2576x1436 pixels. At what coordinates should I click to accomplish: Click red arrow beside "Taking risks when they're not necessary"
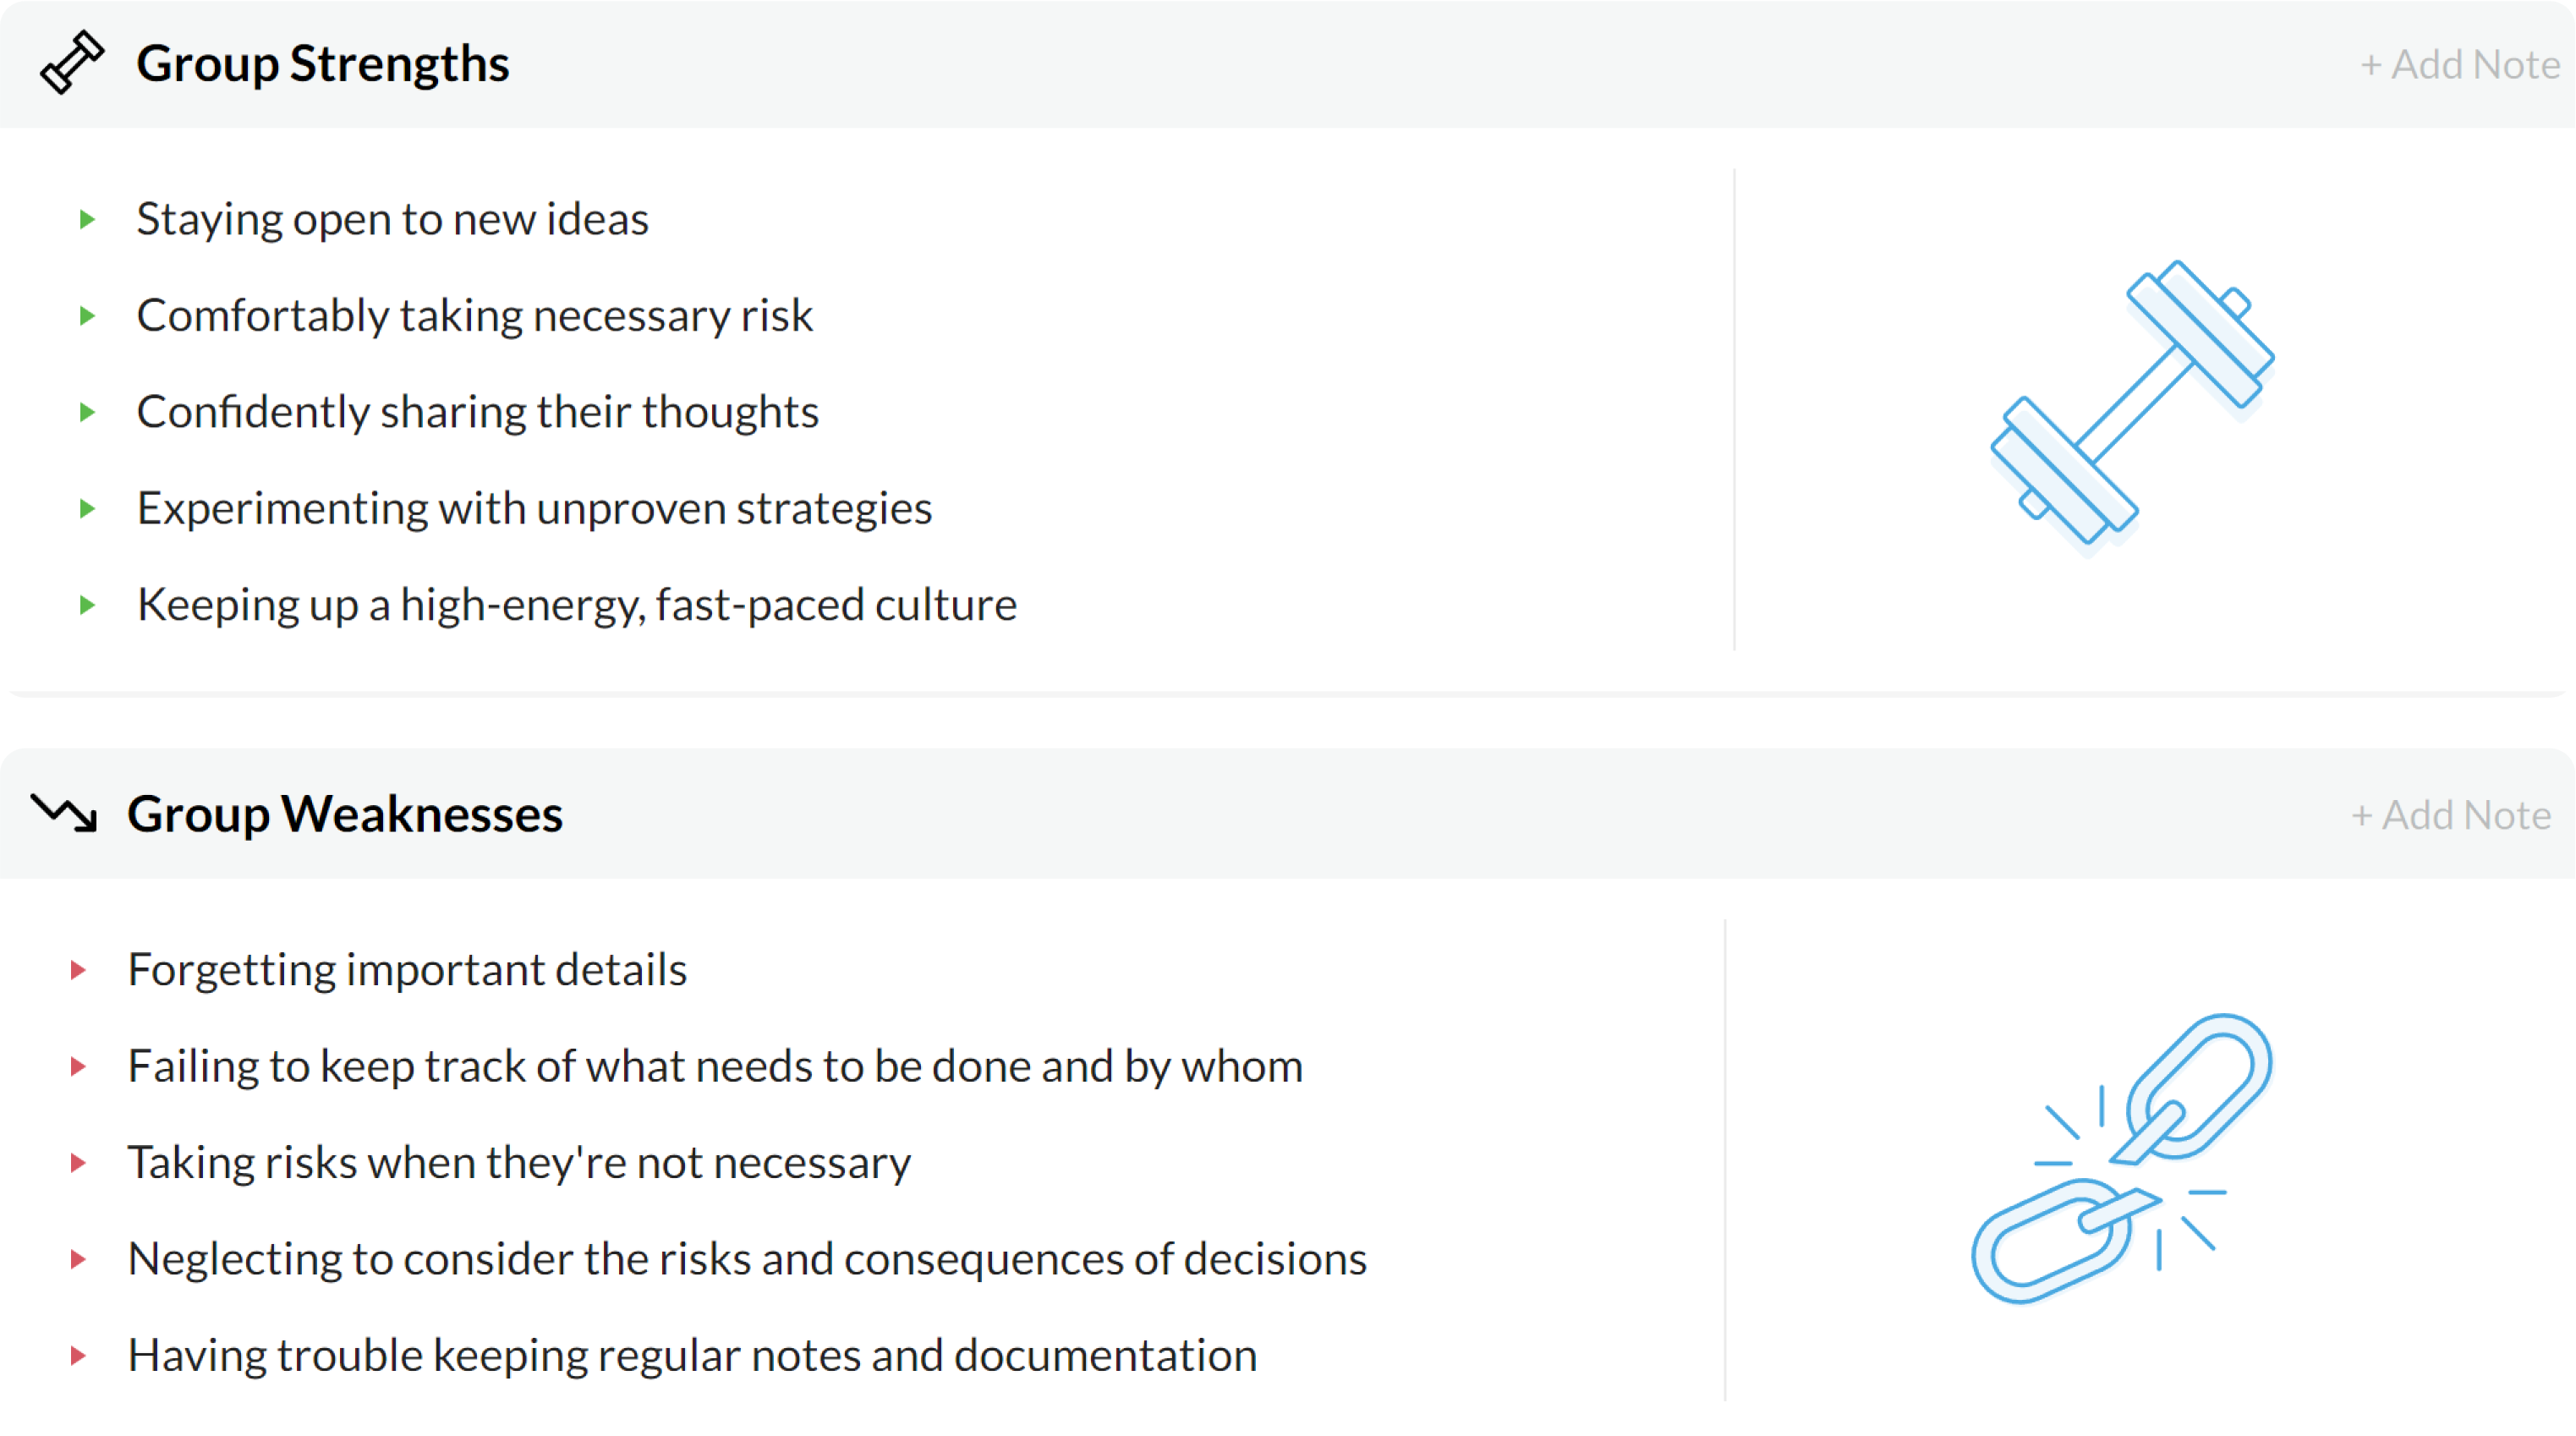(x=78, y=1162)
